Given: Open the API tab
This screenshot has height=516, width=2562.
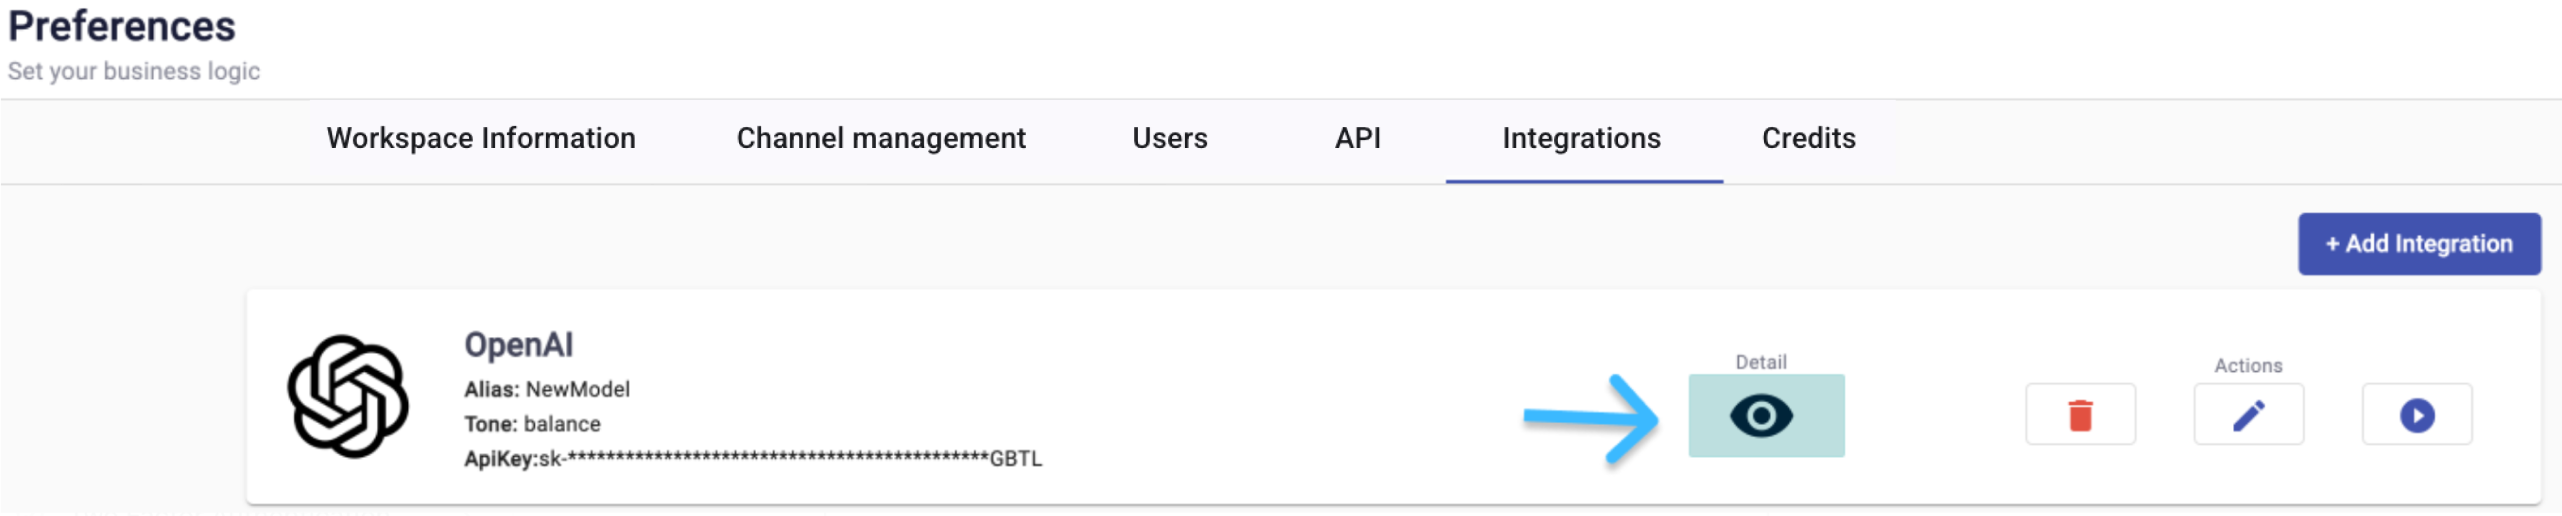Looking at the screenshot, I should pos(1357,138).
